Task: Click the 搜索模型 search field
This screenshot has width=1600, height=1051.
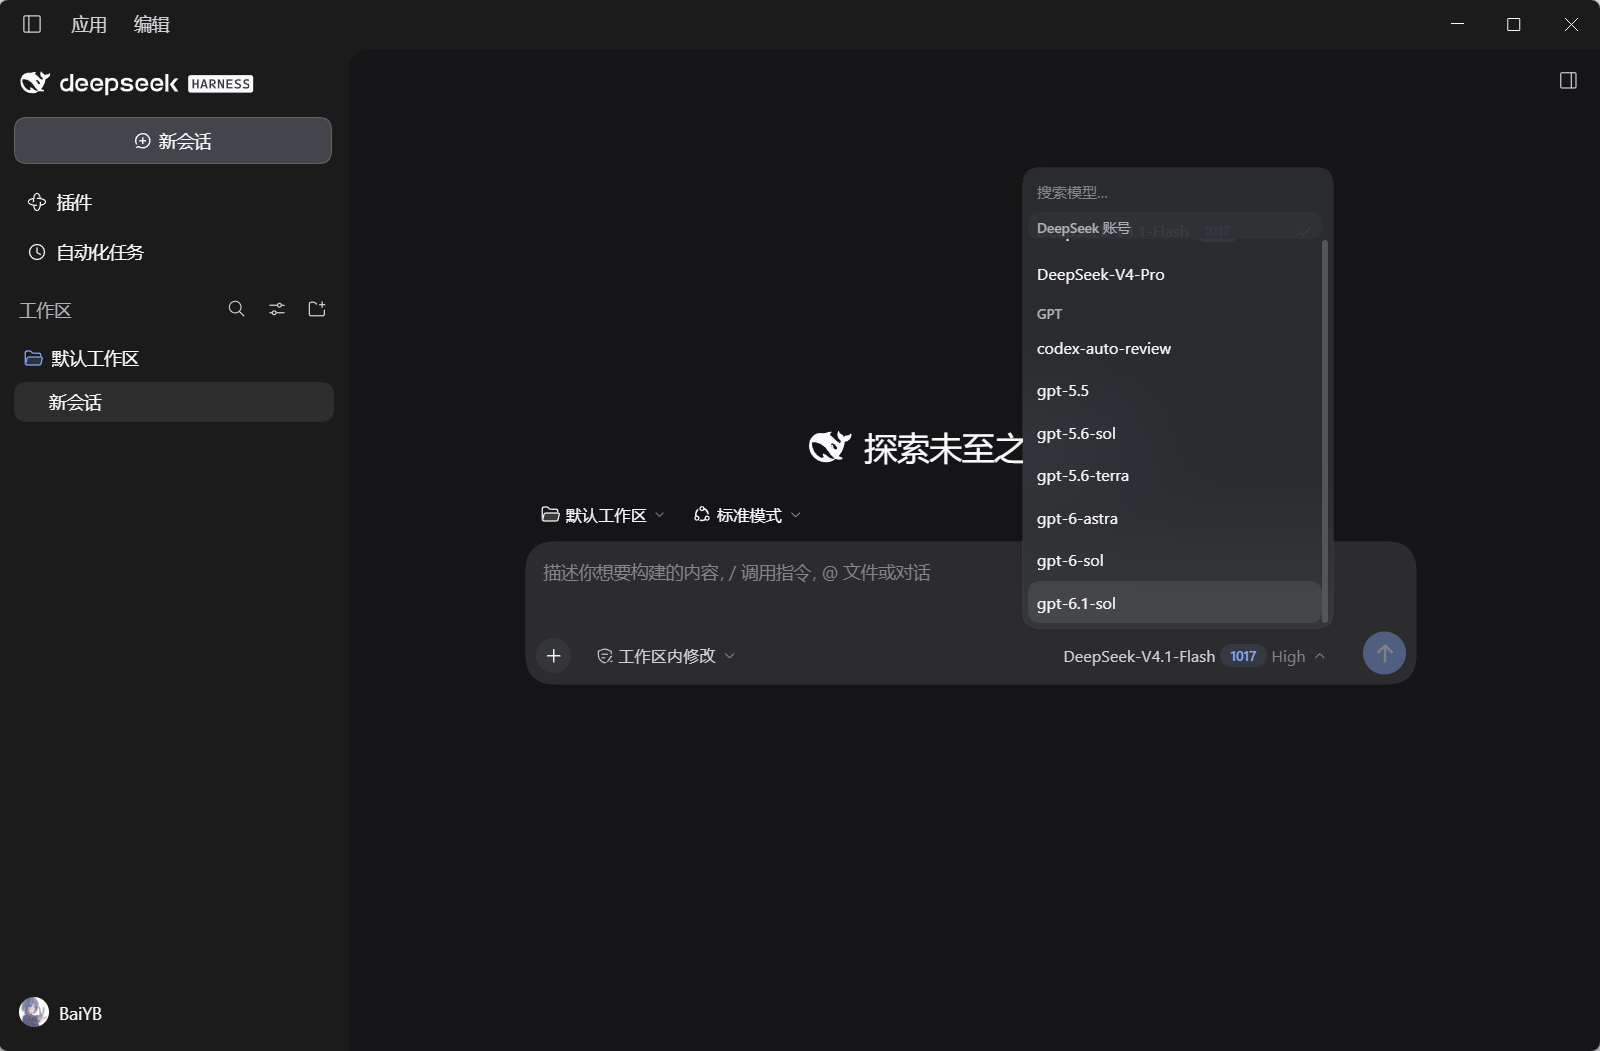Action: coord(1176,192)
